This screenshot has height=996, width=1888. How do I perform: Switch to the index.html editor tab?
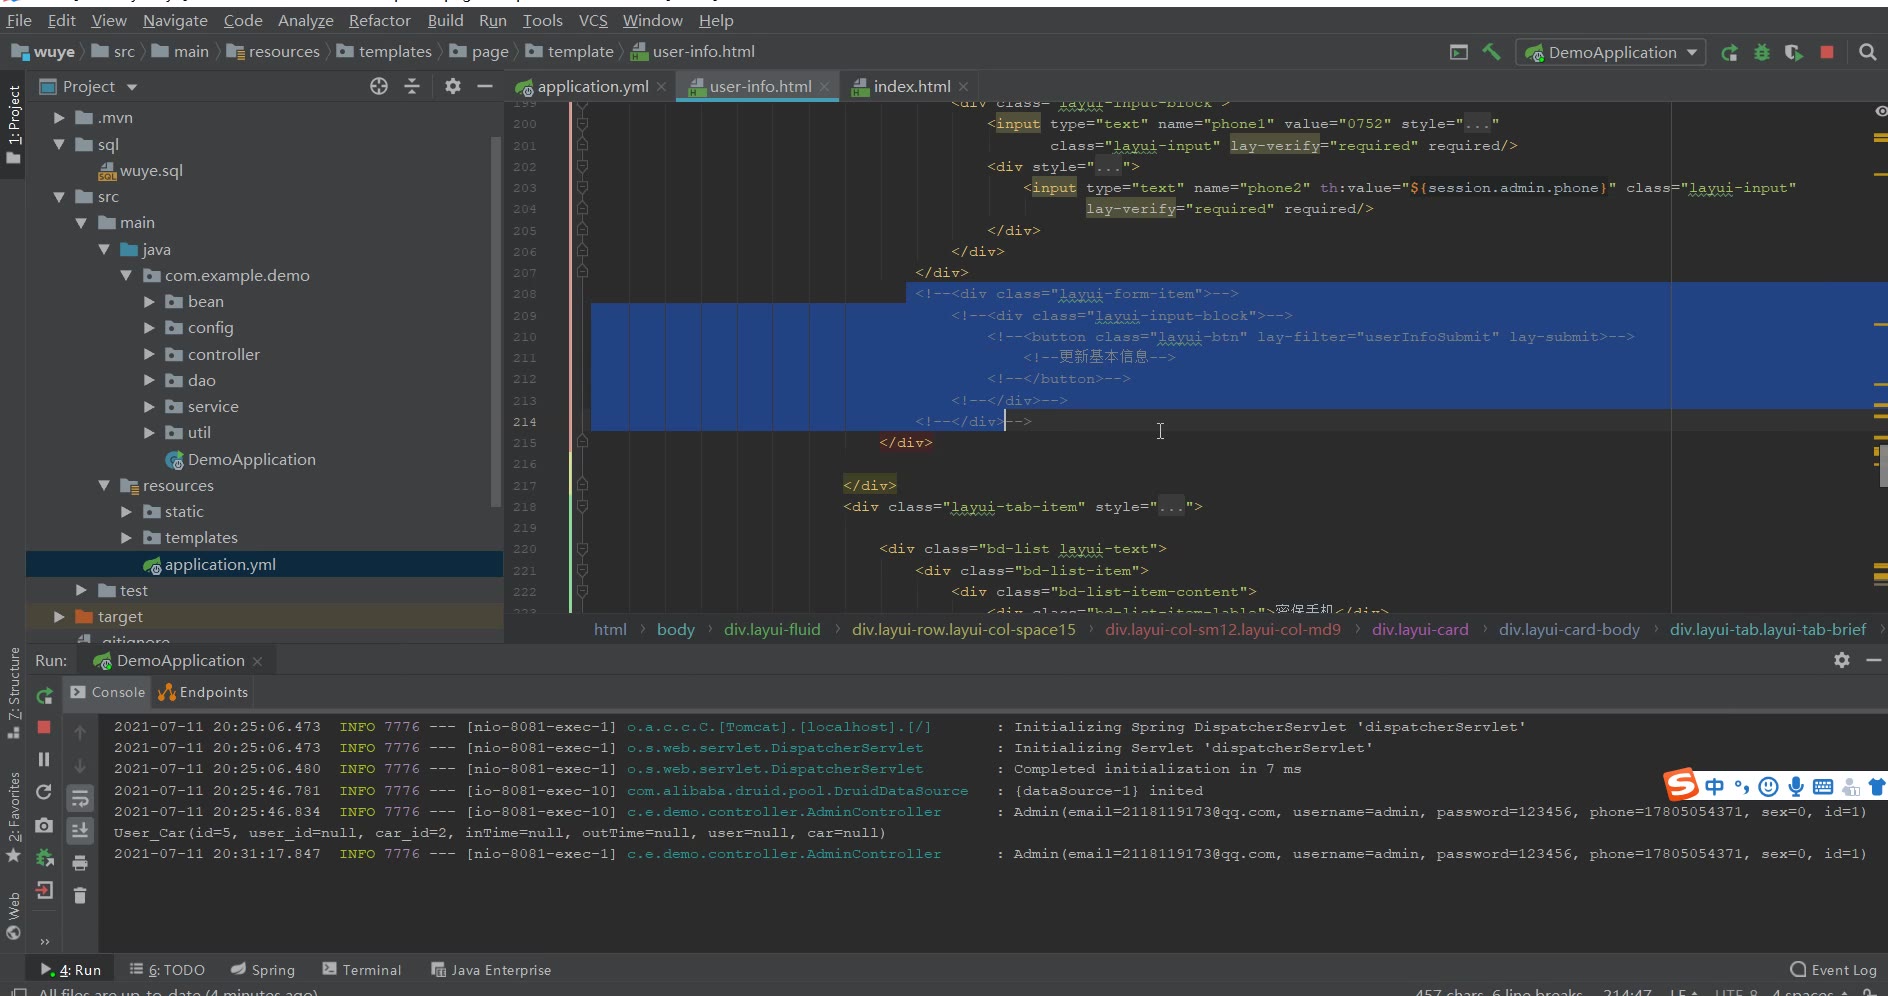click(910, 87)
